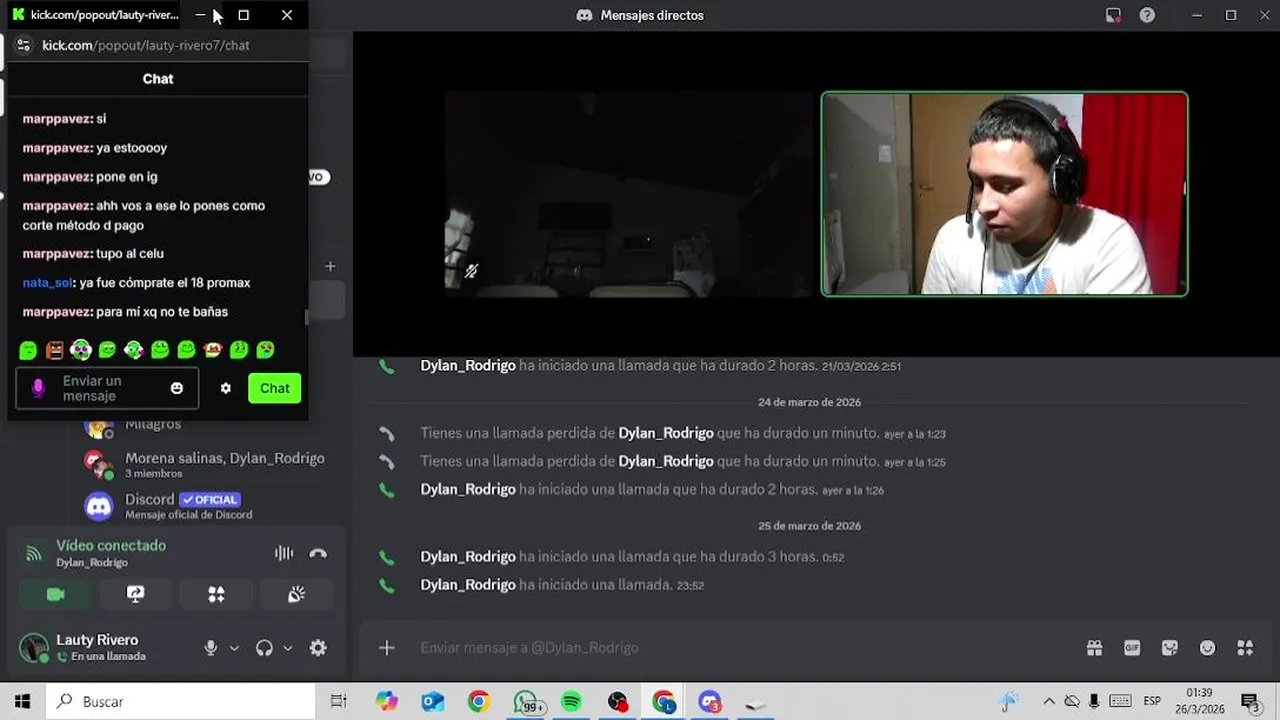This screenshot has height=720, width=1280.
Task: Click marppavez on 'tupo al celu' message
Action: (57, 254)
